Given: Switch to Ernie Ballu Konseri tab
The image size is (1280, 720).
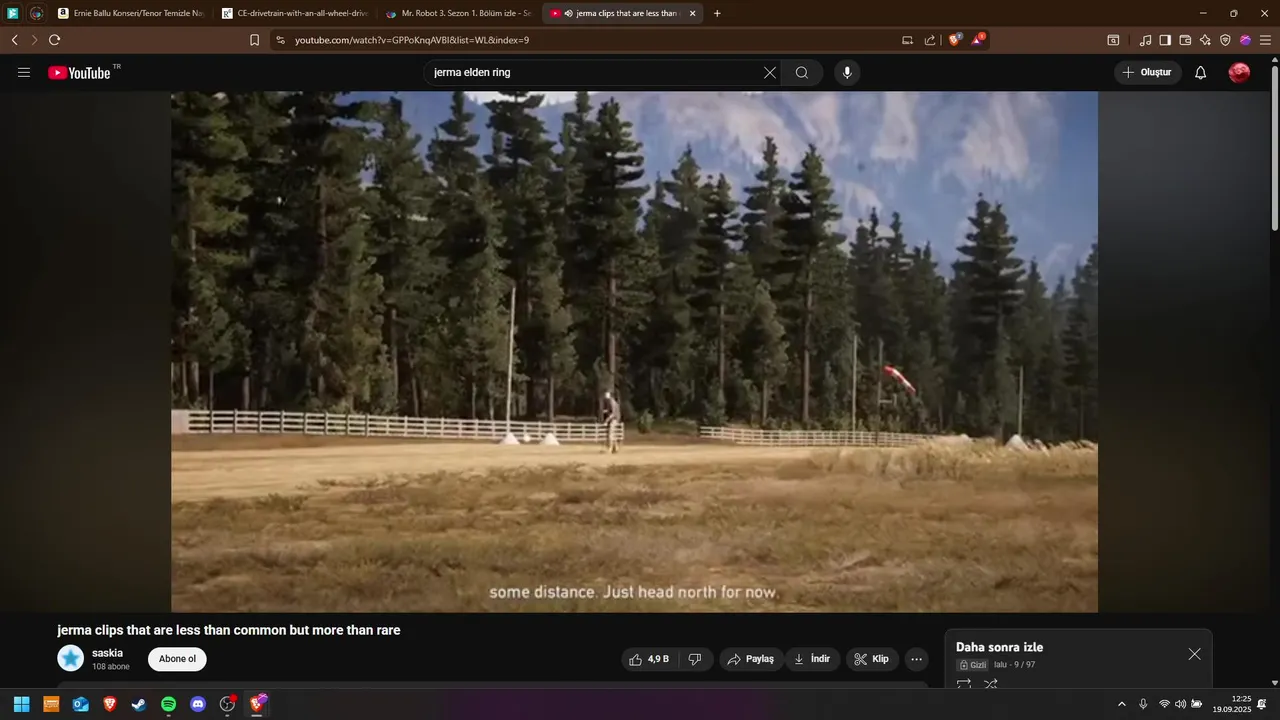Looking at the screenshot, I should (x=130, y=13).
